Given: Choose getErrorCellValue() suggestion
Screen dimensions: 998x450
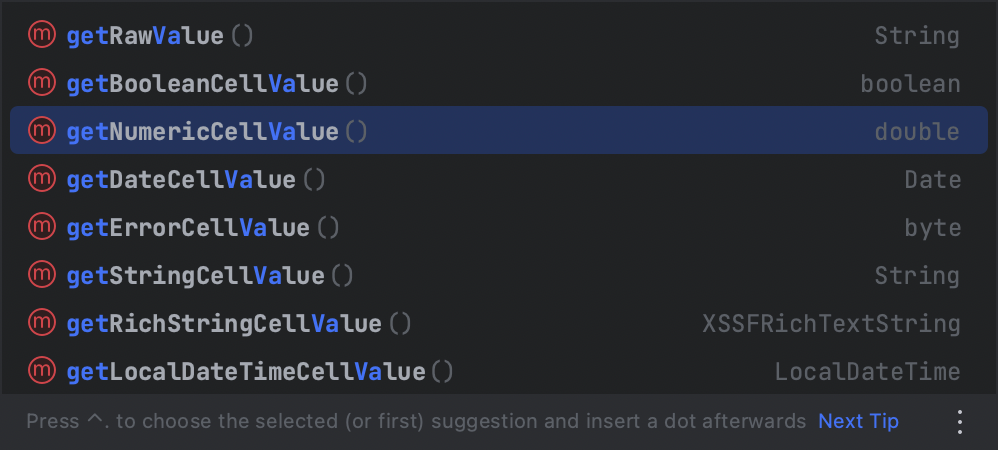Looking at the screenshot, I should pos(203,228).
